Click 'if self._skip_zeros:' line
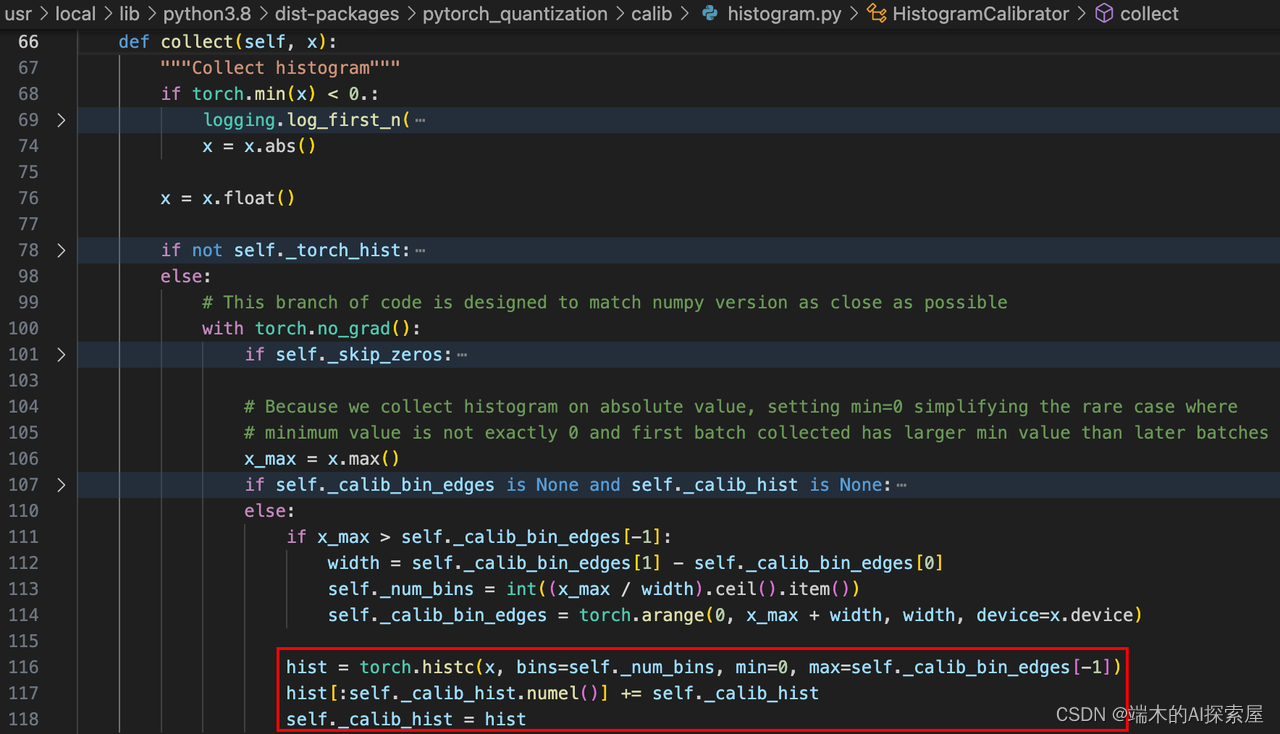The image size is (1280, 734). tap(349, 354)
